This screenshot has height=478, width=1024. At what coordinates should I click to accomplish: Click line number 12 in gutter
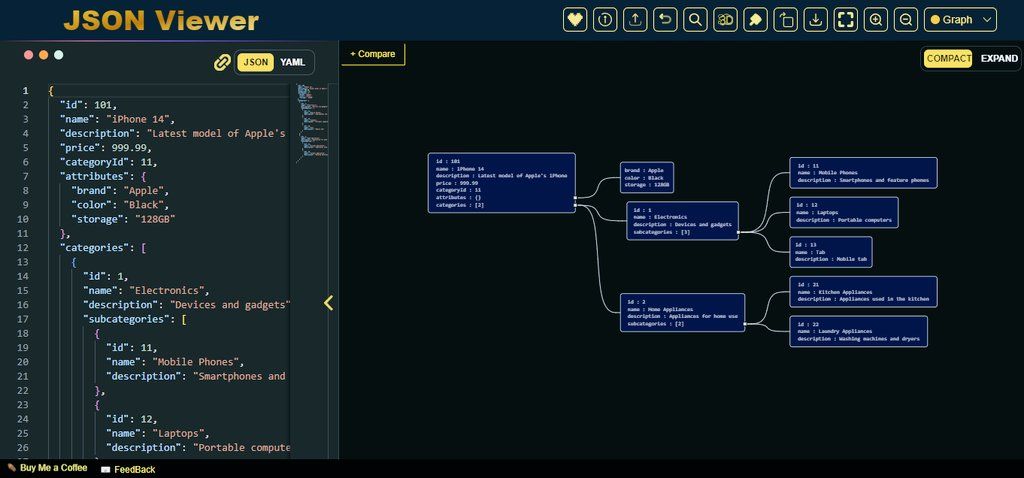[x=24, y=247]
